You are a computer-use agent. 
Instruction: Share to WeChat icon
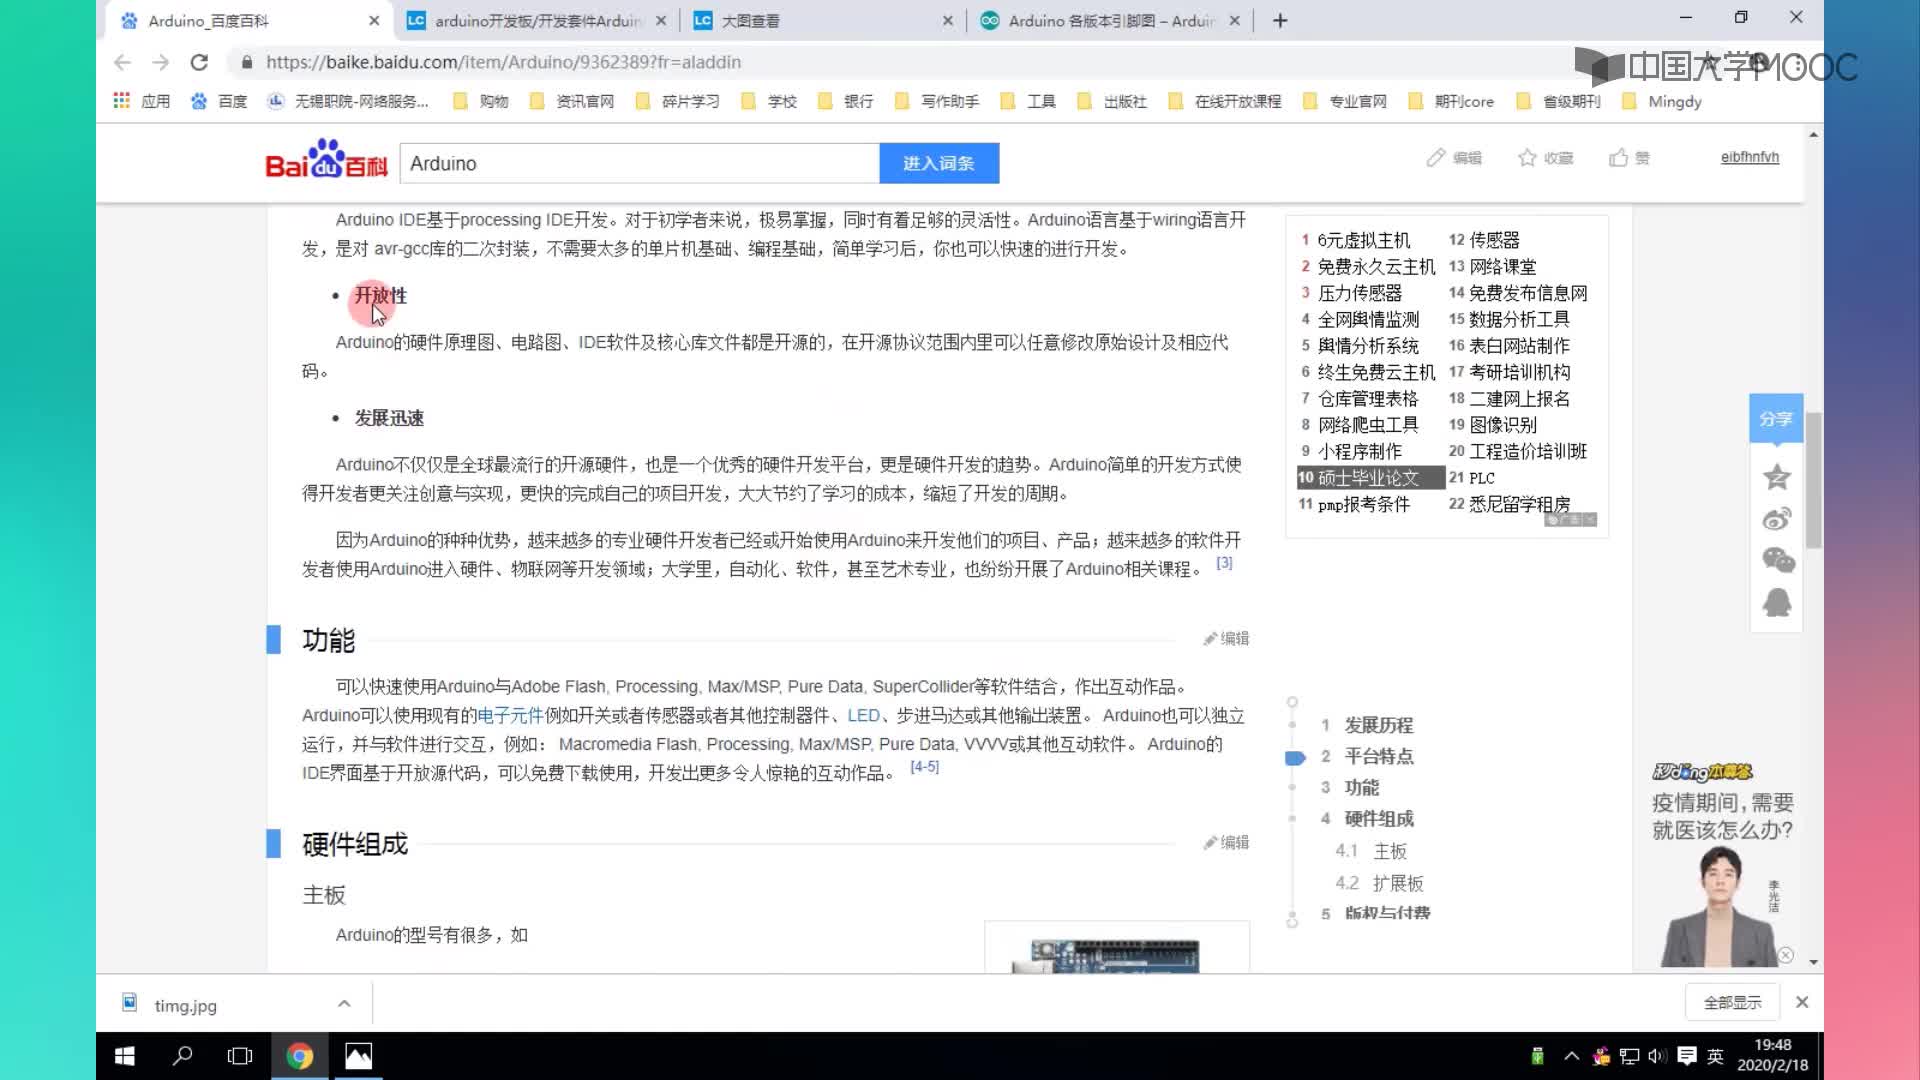click(1777, 560)
